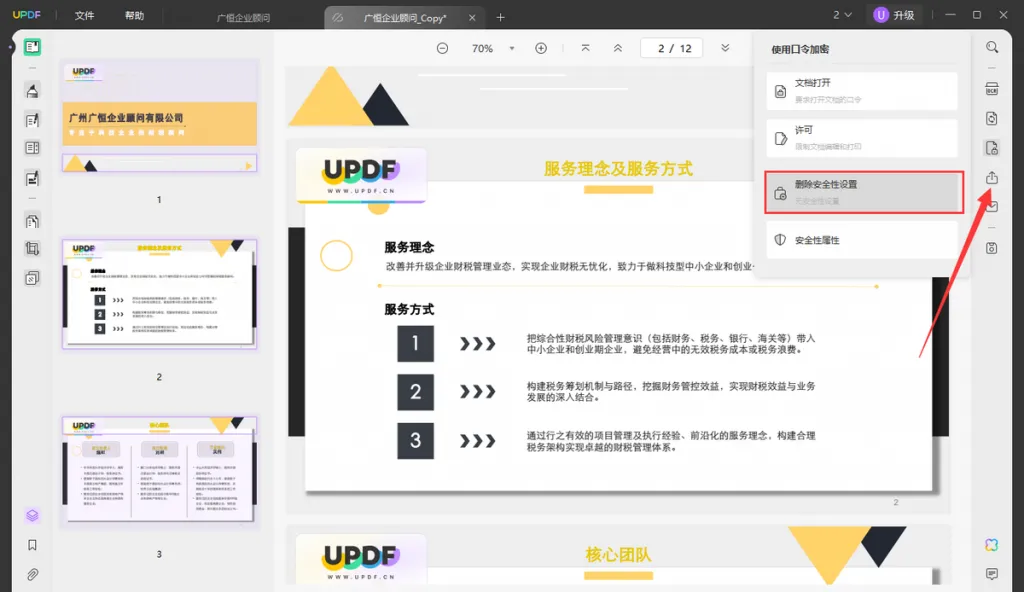
Task: Click the 使用口令加密 panel title
Action: click(x=800, y=49)
